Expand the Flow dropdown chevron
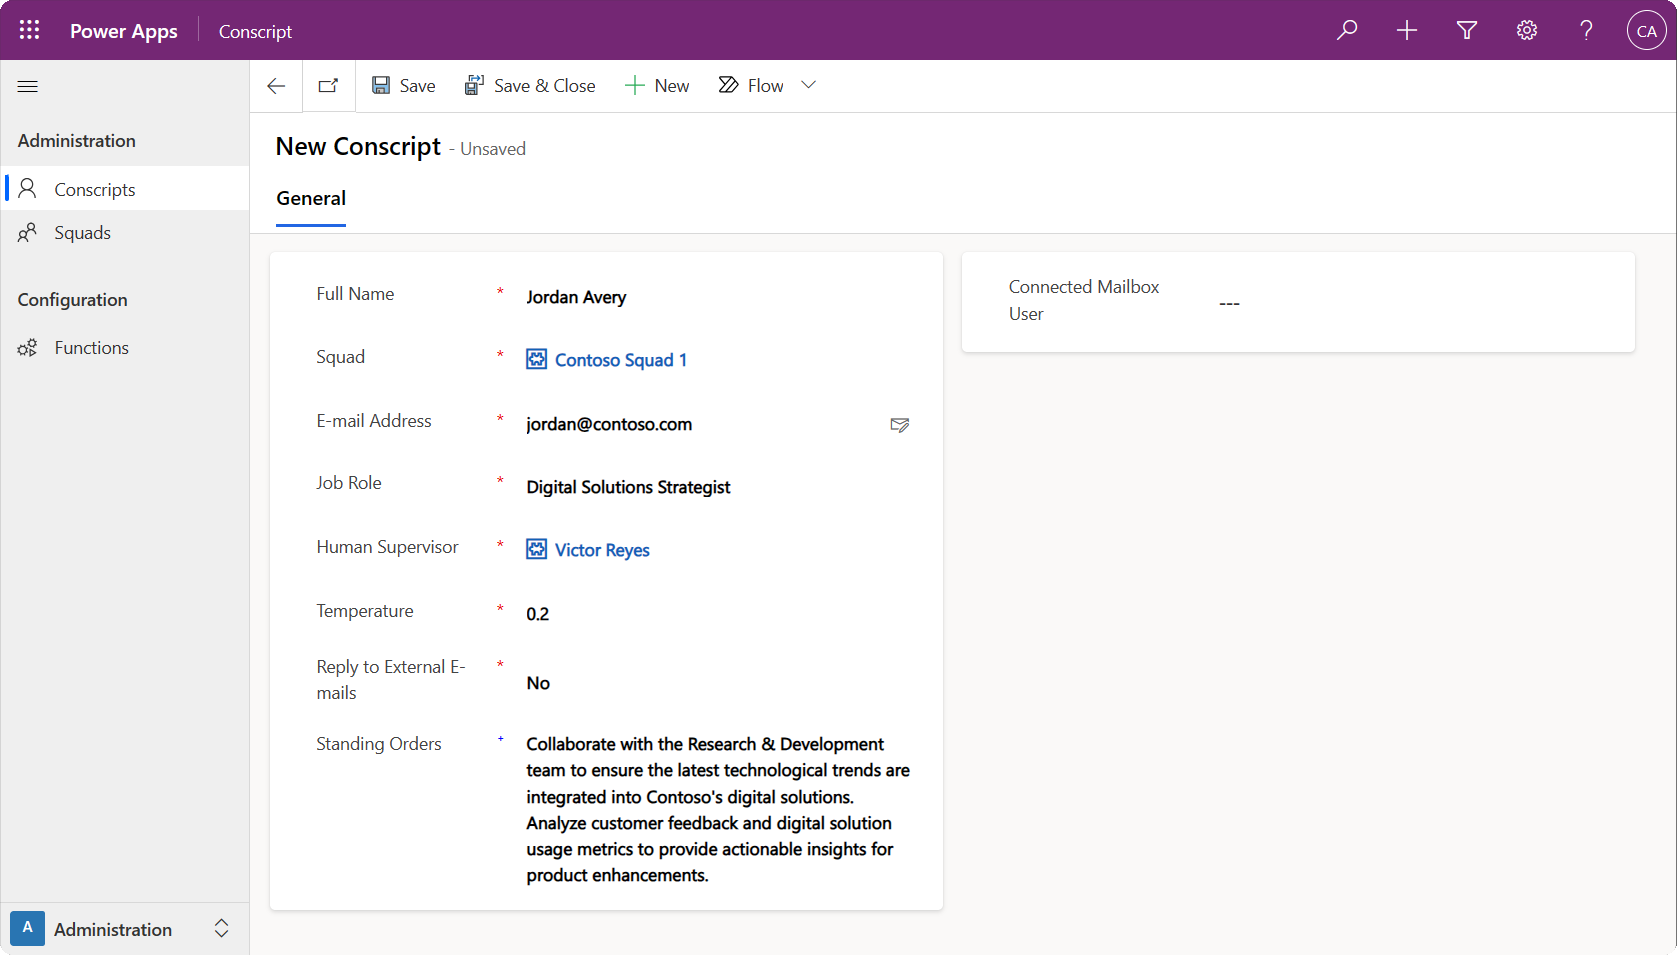Viewport: 1677px width, 955px height. [x=809, y=86]
